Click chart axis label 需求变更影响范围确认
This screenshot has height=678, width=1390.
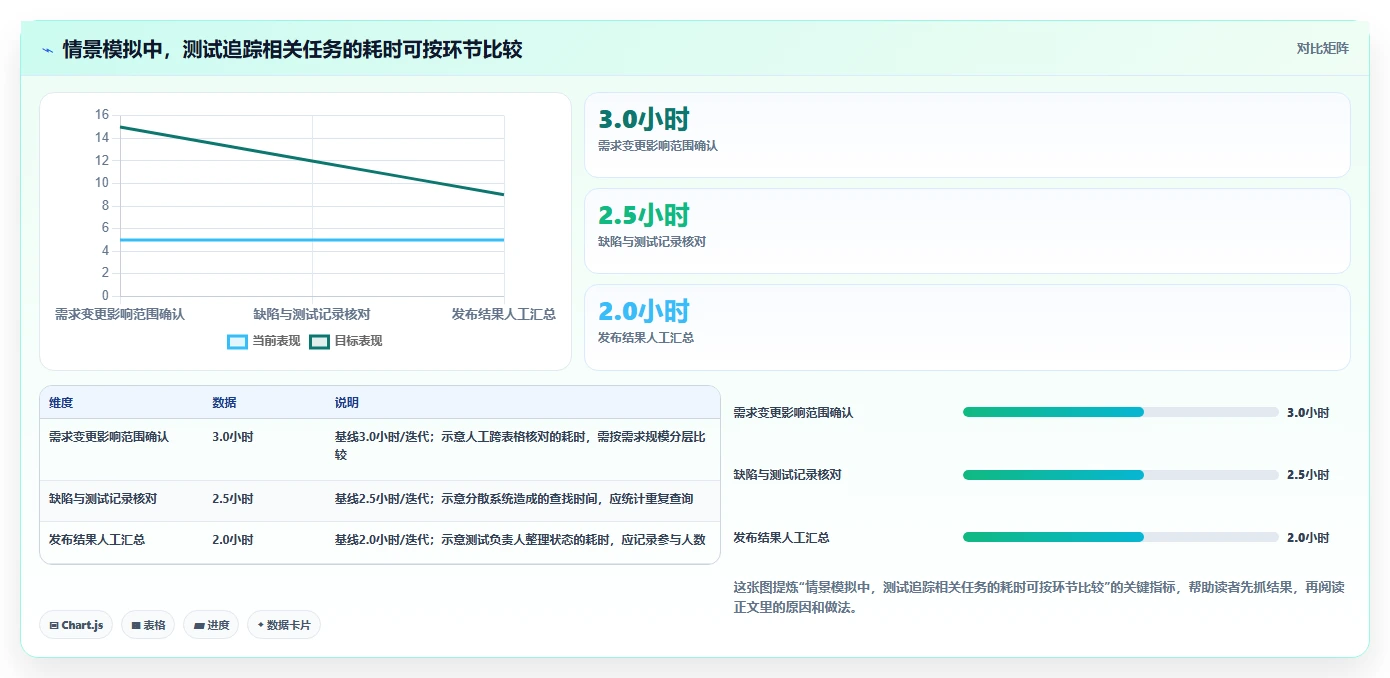click(x=120, y=314)
